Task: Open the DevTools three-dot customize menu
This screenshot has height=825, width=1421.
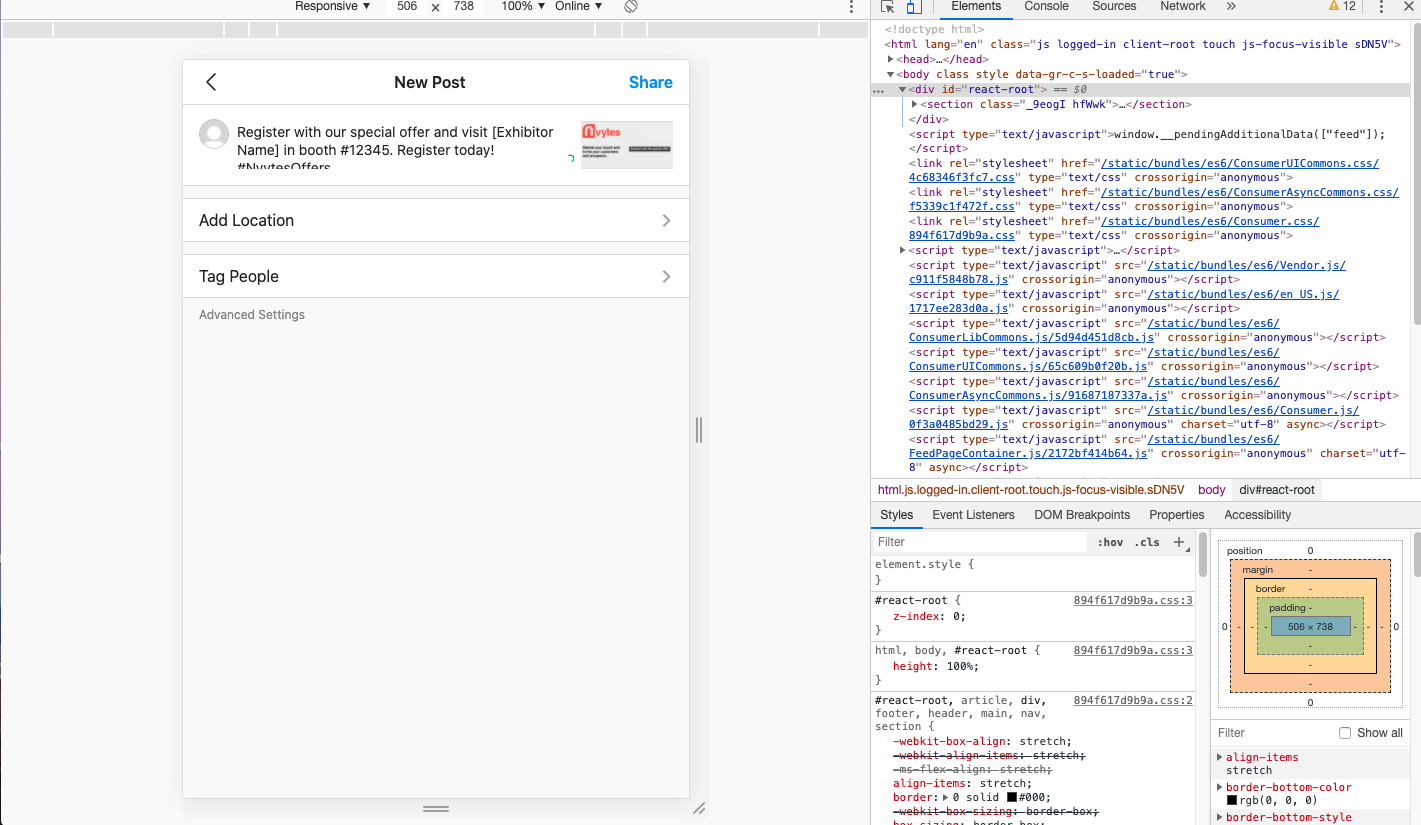Action: [x=1381, y=7]
